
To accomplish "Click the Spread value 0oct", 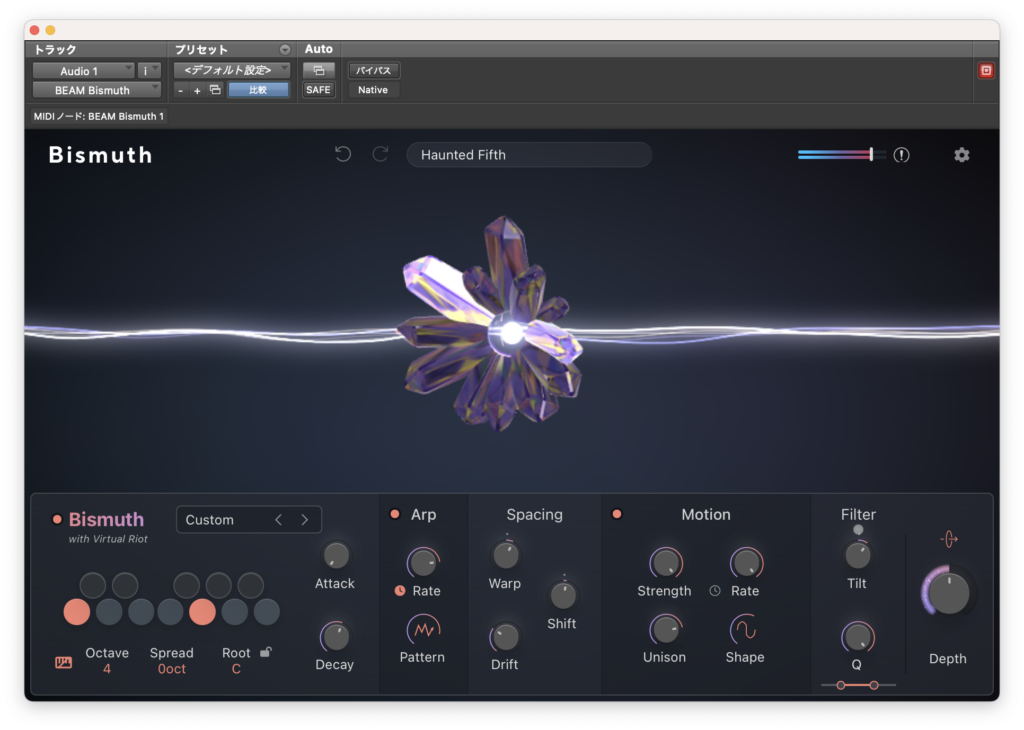I will coord(172,669).
